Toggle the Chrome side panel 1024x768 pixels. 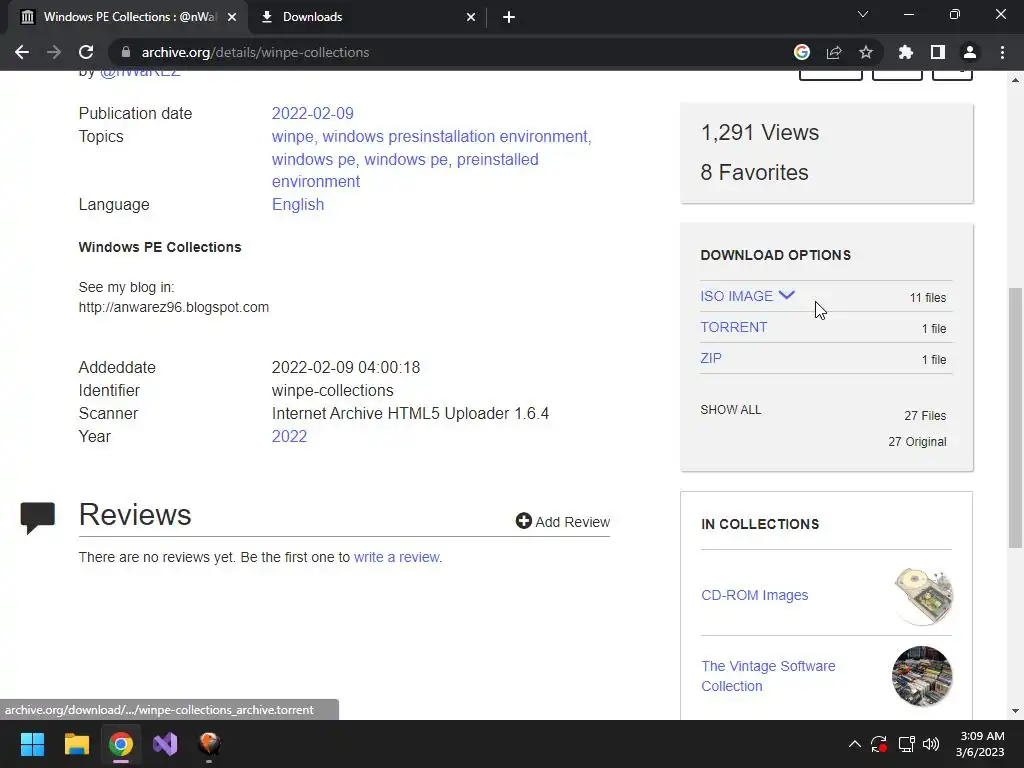coord(938,52)
